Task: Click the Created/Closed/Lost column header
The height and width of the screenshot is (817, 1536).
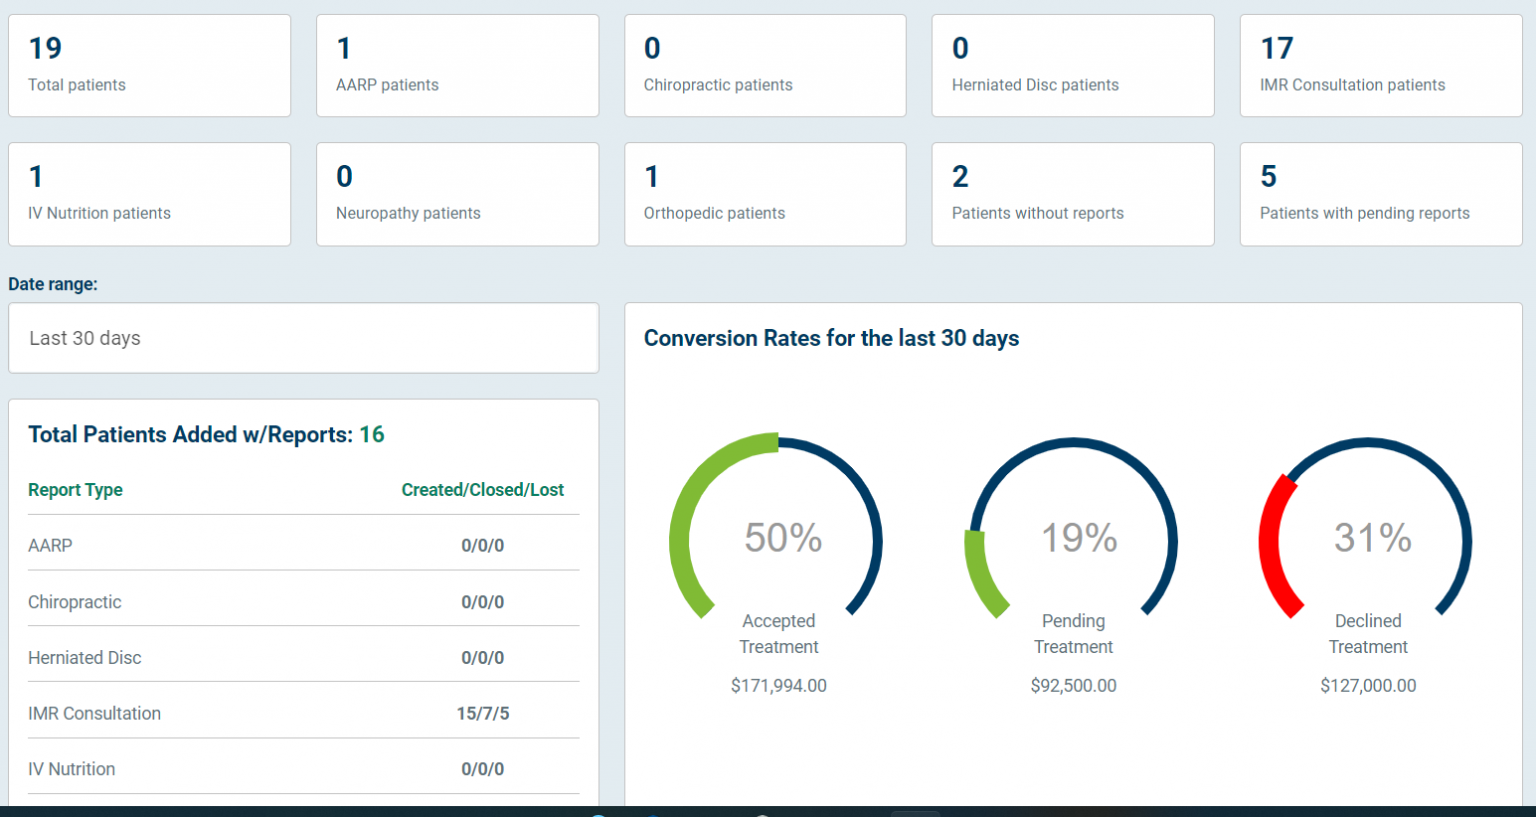Action: (x=483, y=490)
